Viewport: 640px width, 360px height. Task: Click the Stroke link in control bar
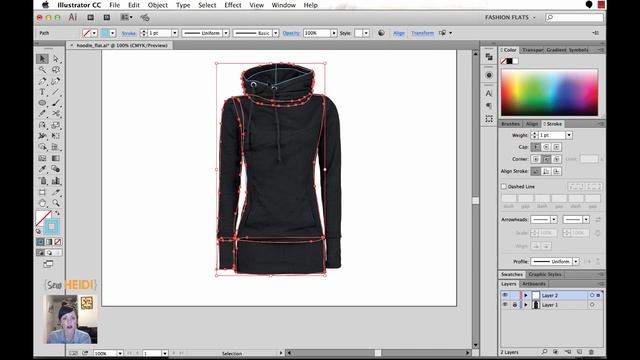tap(129, 33)
